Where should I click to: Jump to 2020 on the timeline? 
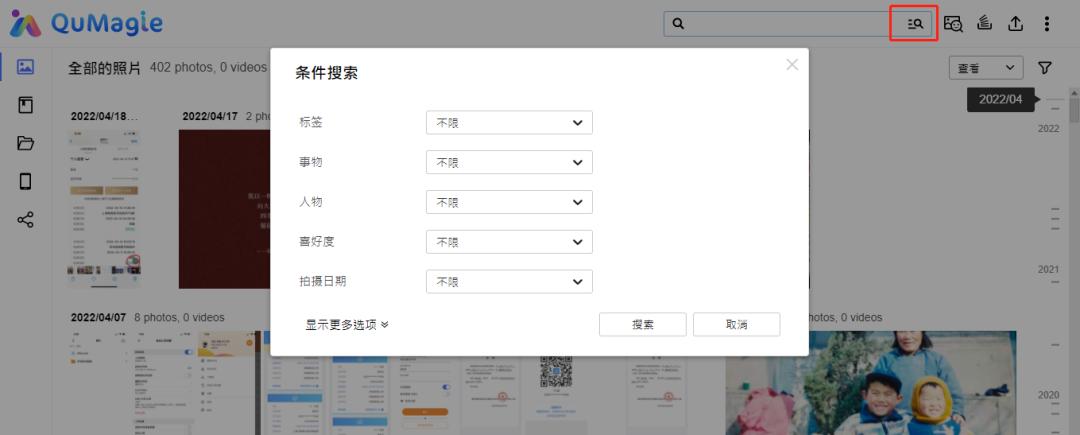tap(1048, 395)
